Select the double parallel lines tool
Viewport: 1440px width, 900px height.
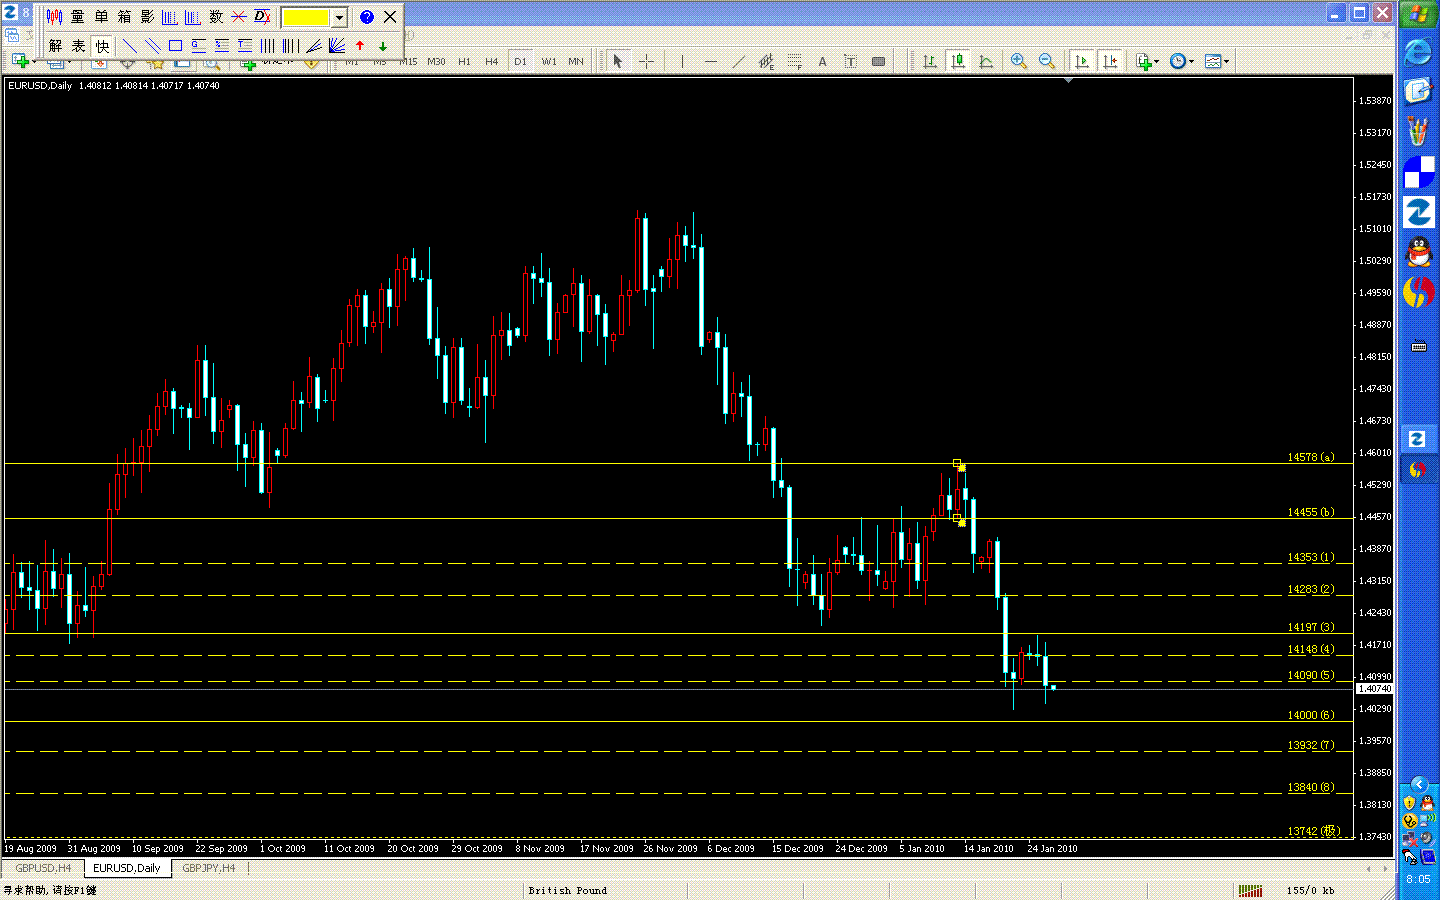pyautogui.click(x=152, y=46)
